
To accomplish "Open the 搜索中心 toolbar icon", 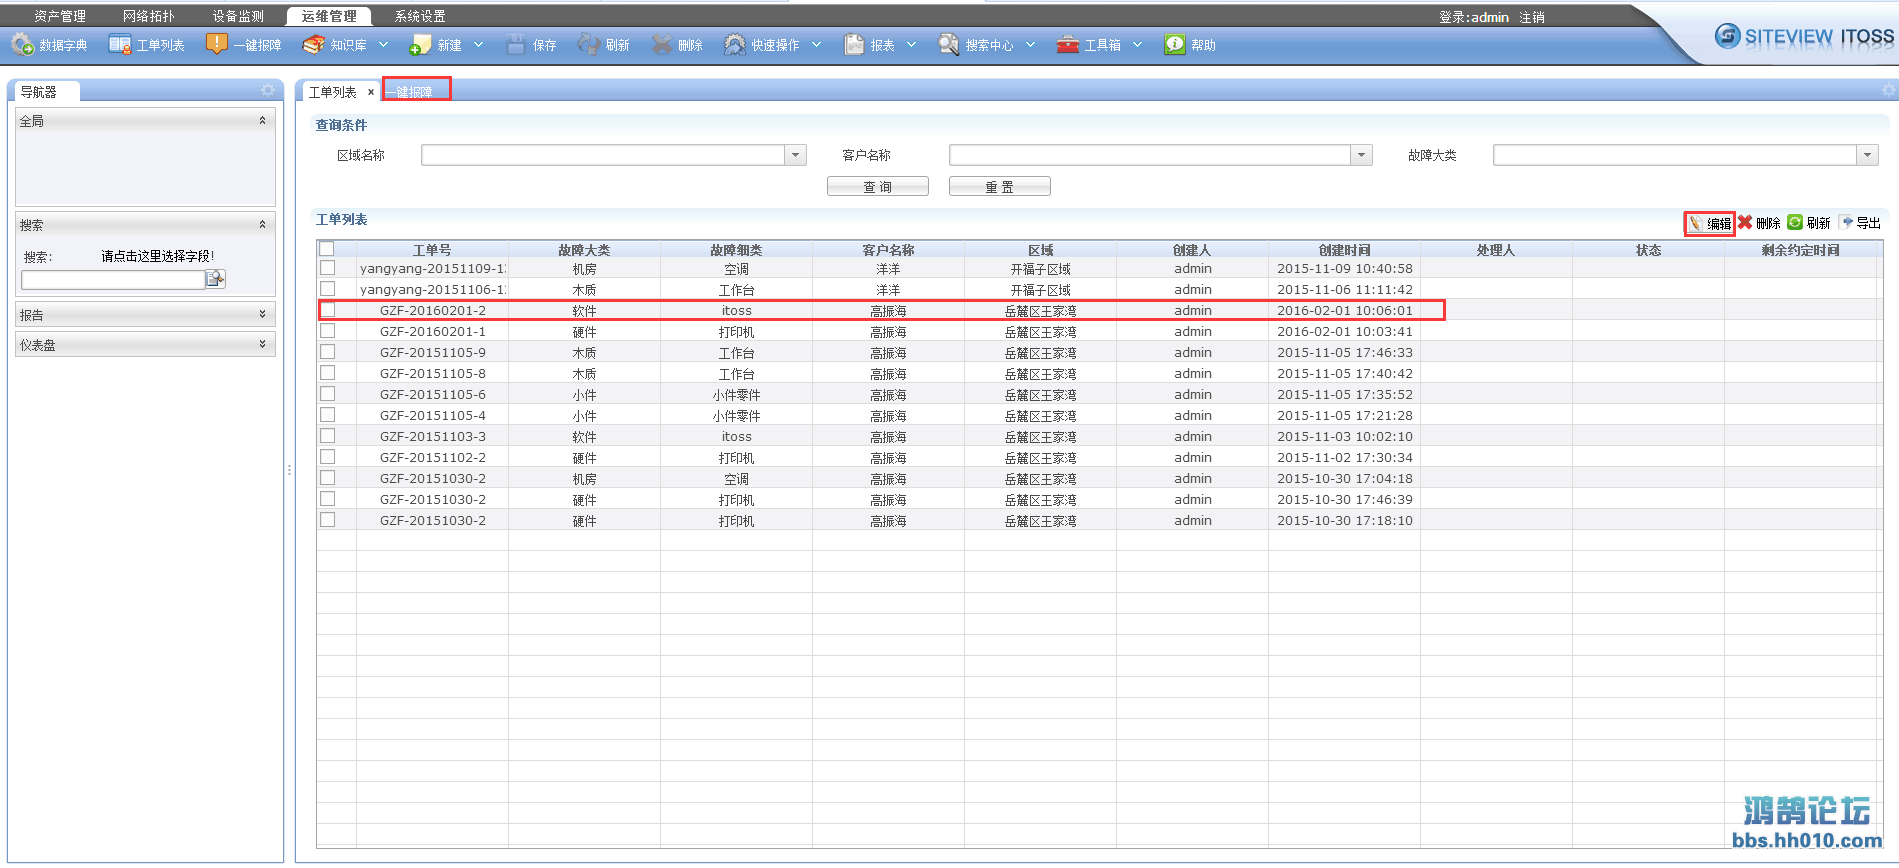I will coord(948,45).
